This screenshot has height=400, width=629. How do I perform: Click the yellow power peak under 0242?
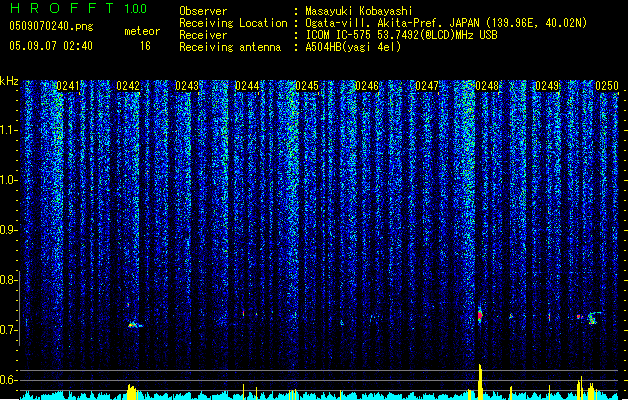[x=132, y=392]
